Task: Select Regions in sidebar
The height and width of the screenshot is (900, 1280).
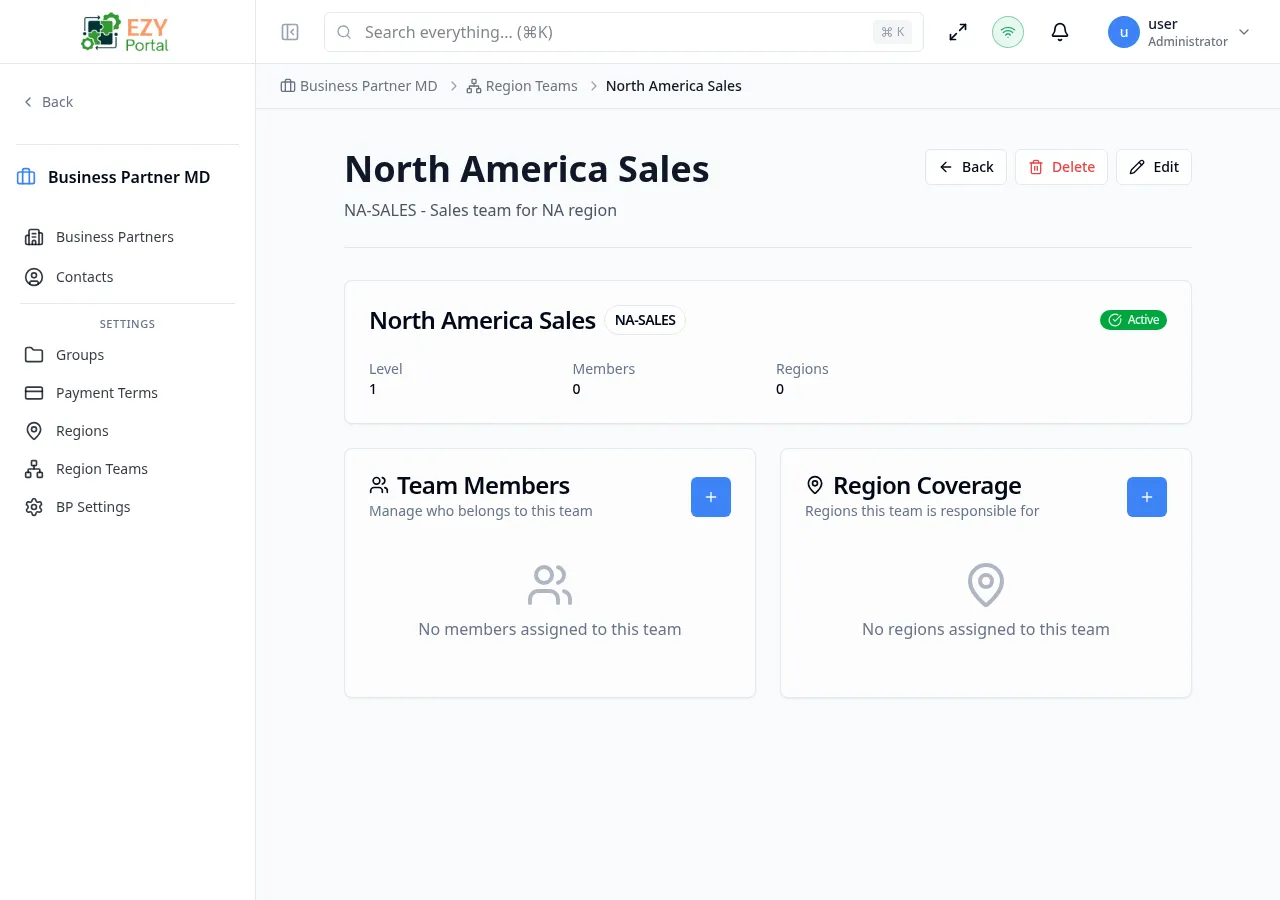Action: click(82, 431)
